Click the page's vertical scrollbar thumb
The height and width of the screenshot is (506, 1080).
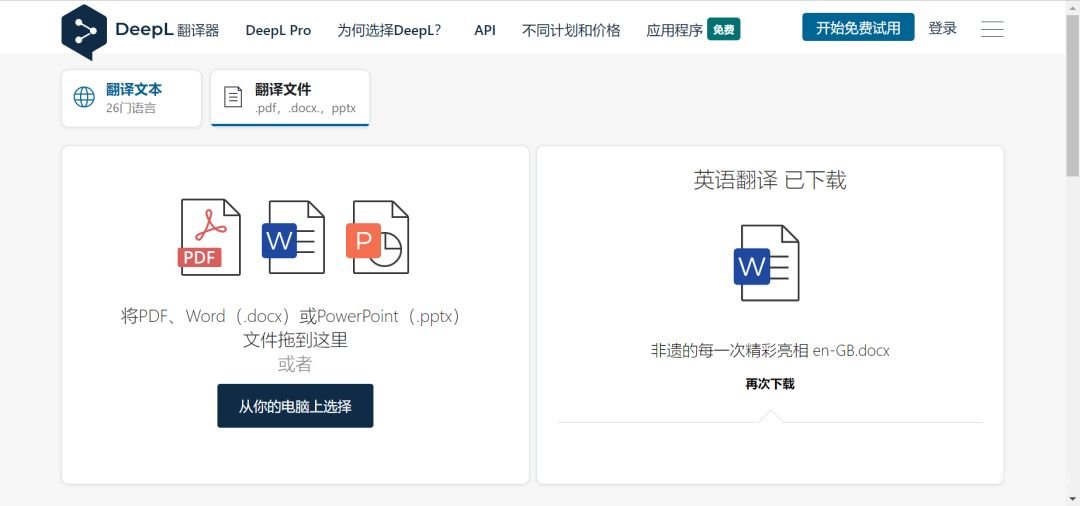[x=1073, y=94]
